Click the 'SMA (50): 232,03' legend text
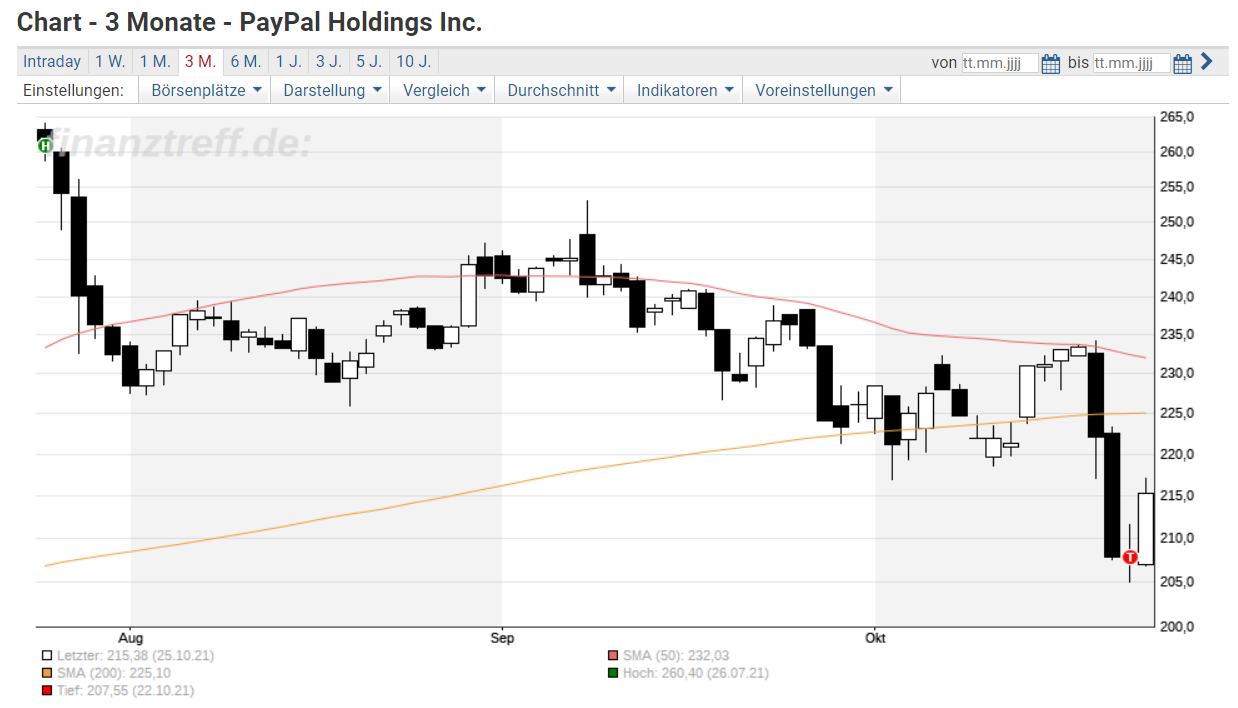The image size is (1238, 708). coord(676,656)
